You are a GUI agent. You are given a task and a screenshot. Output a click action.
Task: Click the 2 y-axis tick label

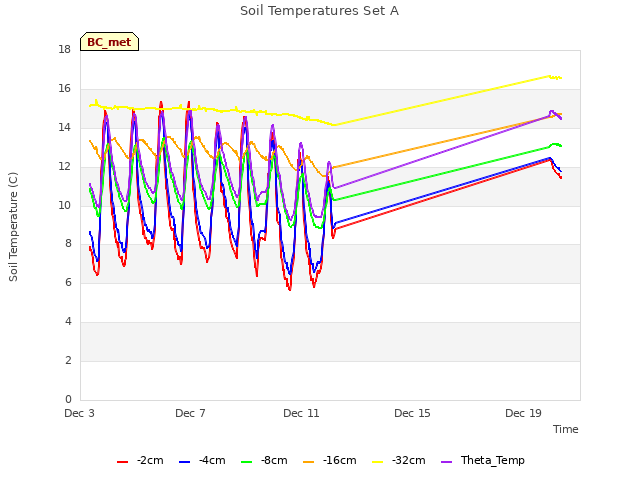(68, 360)
